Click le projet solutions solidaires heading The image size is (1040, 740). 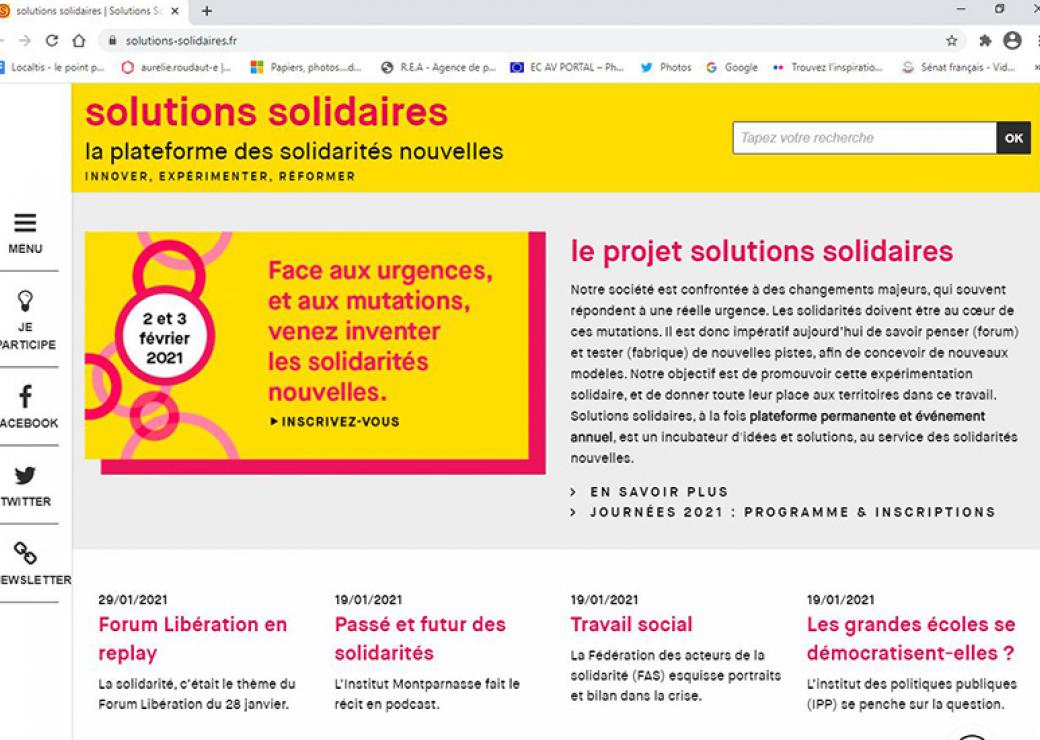click(x=761, y=251)
